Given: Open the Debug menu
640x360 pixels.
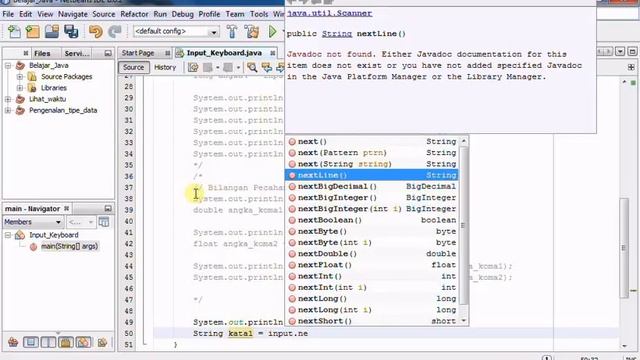Looking at the screenshot, I should 182,14.
